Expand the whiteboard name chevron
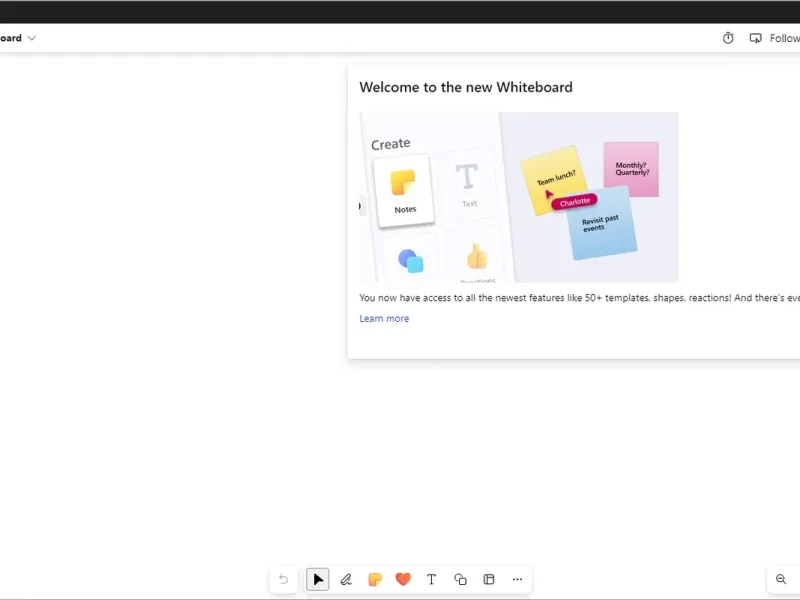800x600 pixels. pyautogui.click(x=32, y=38)
